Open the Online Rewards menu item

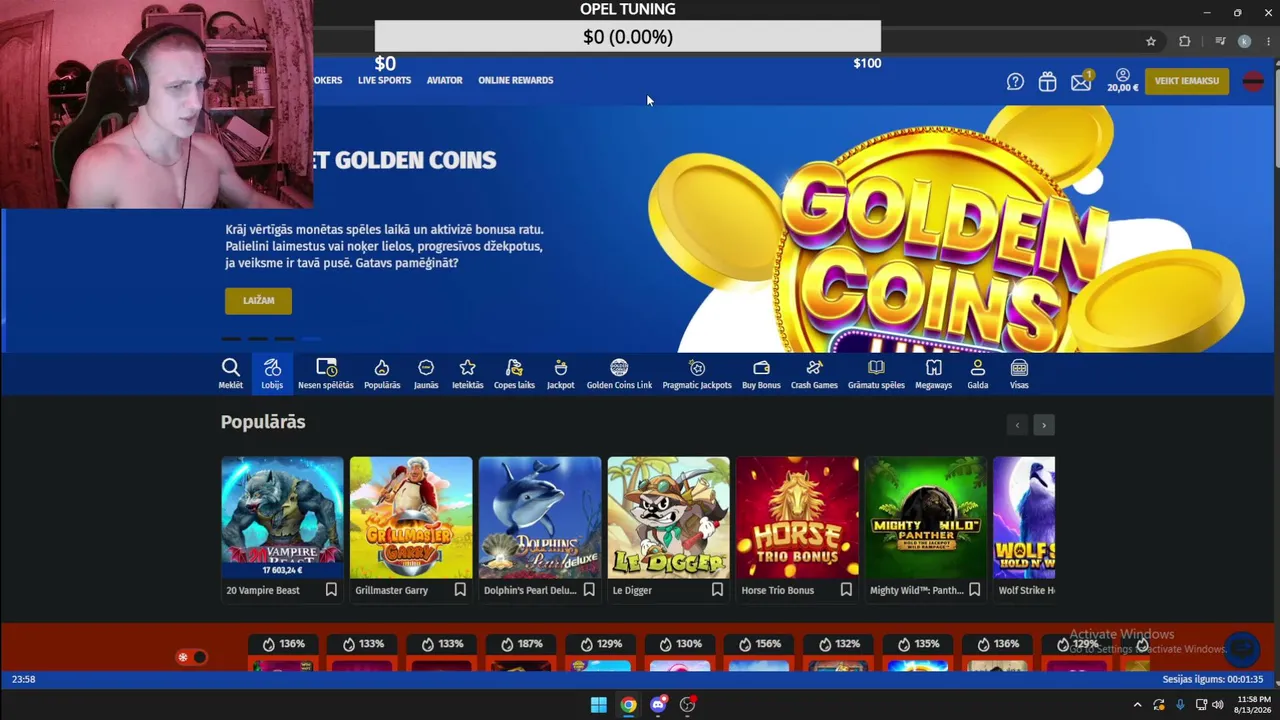tap(515, 80)
